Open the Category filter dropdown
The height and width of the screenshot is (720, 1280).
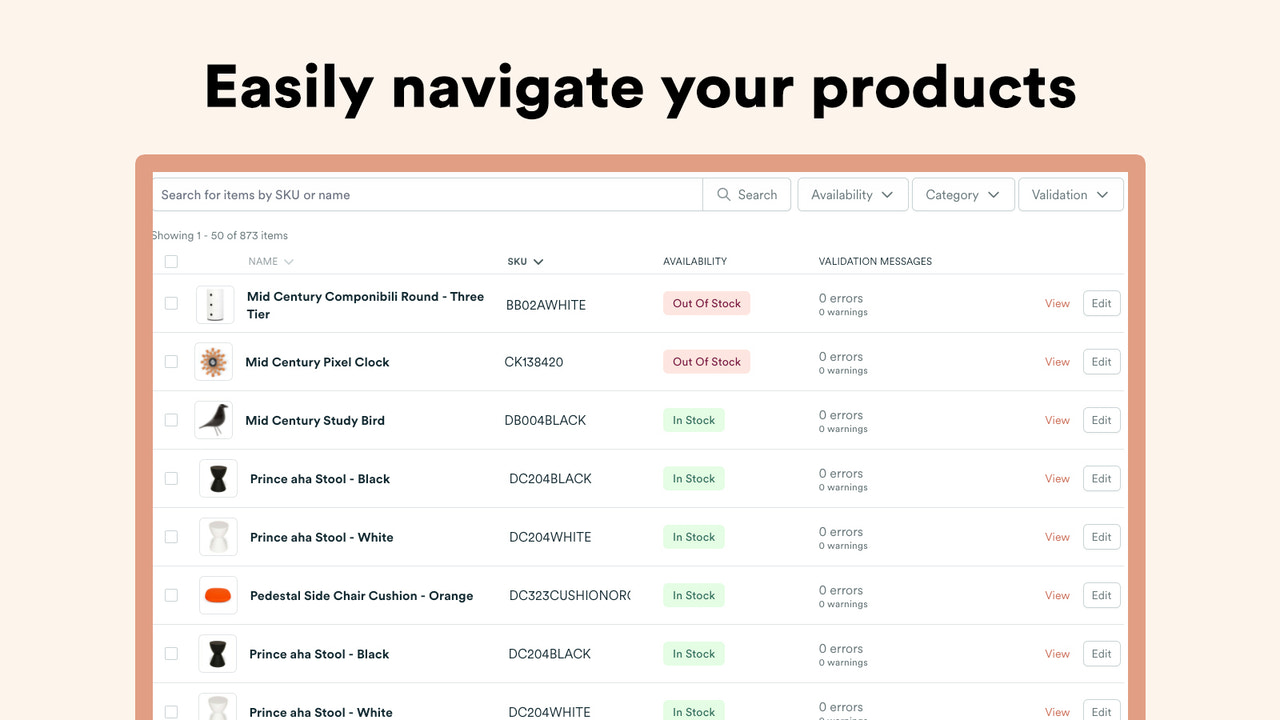[963, 194]
